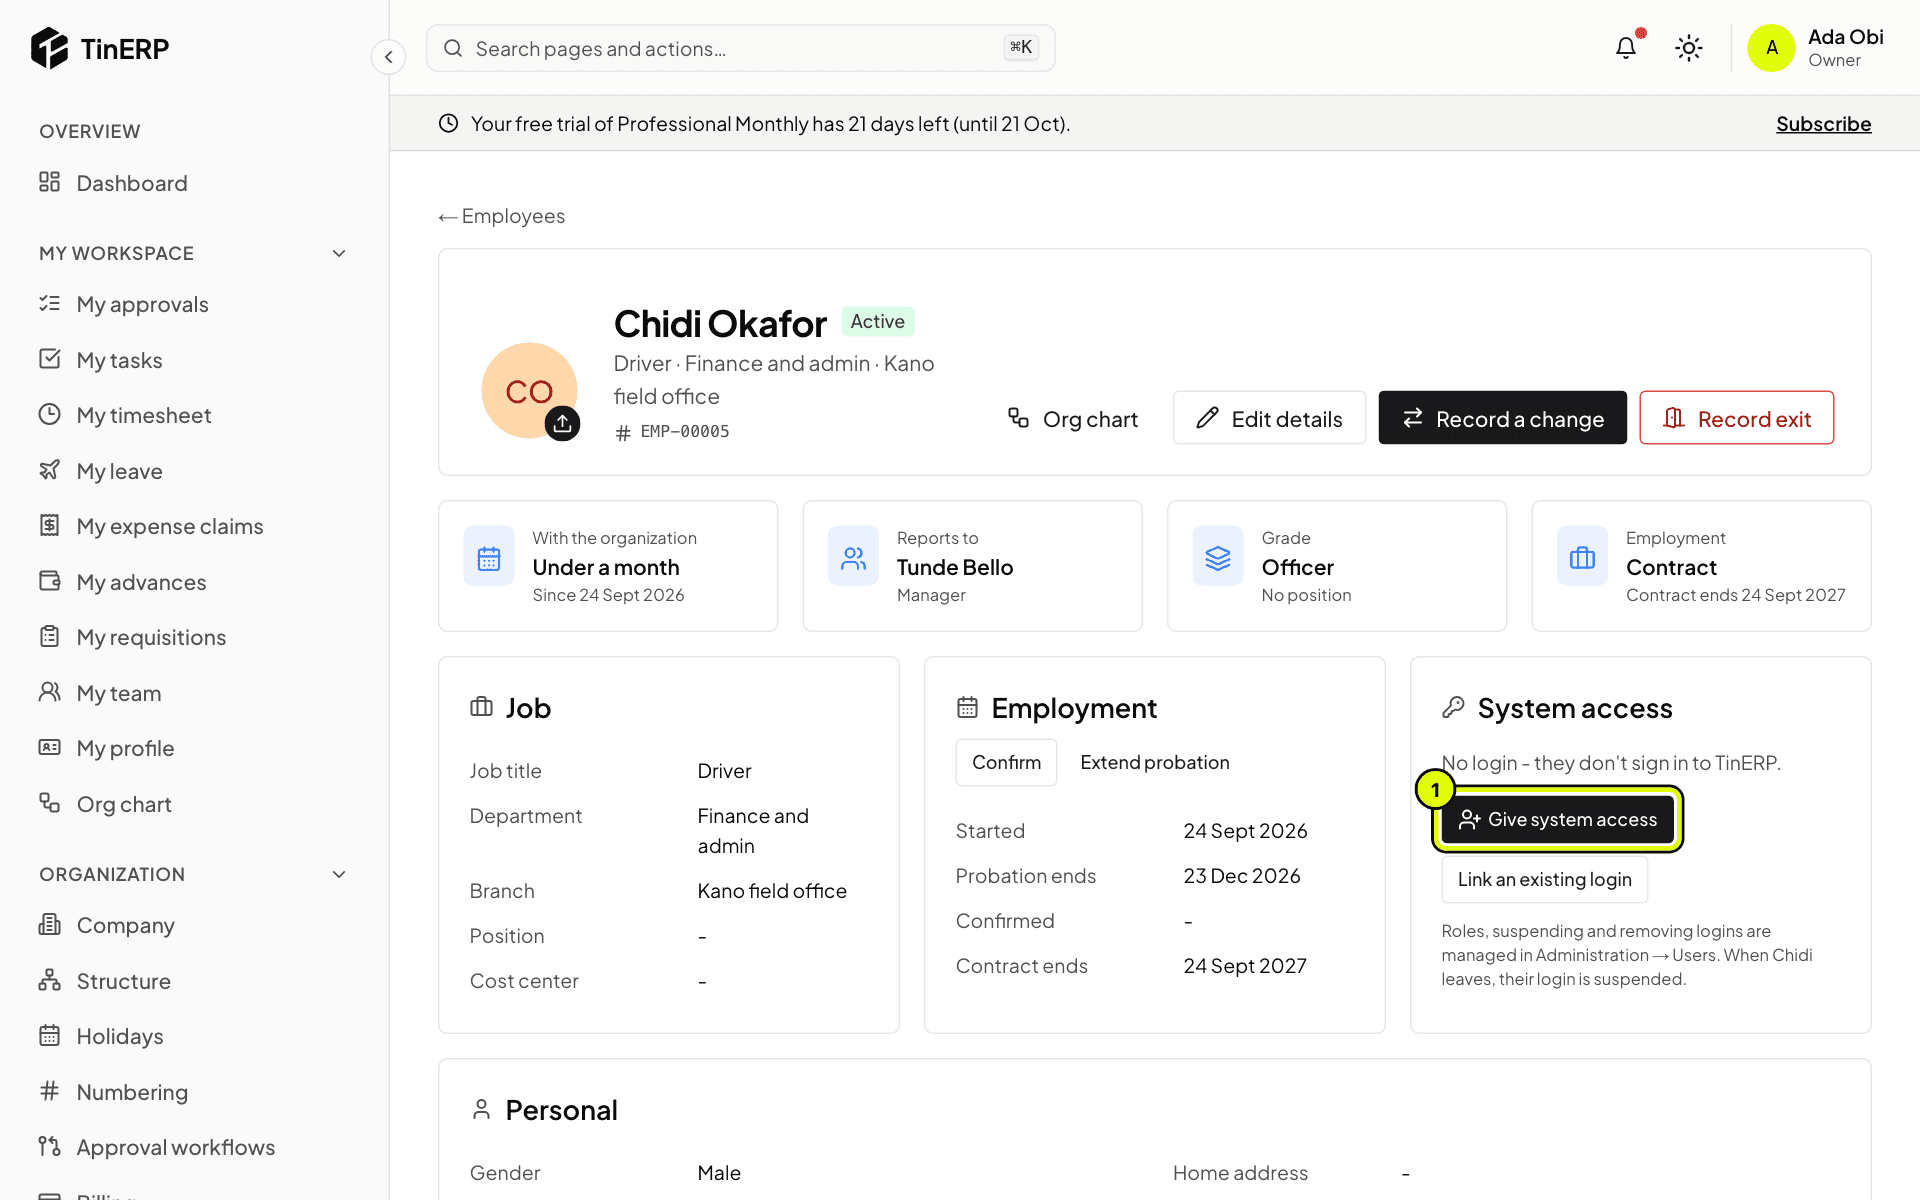Click the Active status badge

tap(877, 321)
